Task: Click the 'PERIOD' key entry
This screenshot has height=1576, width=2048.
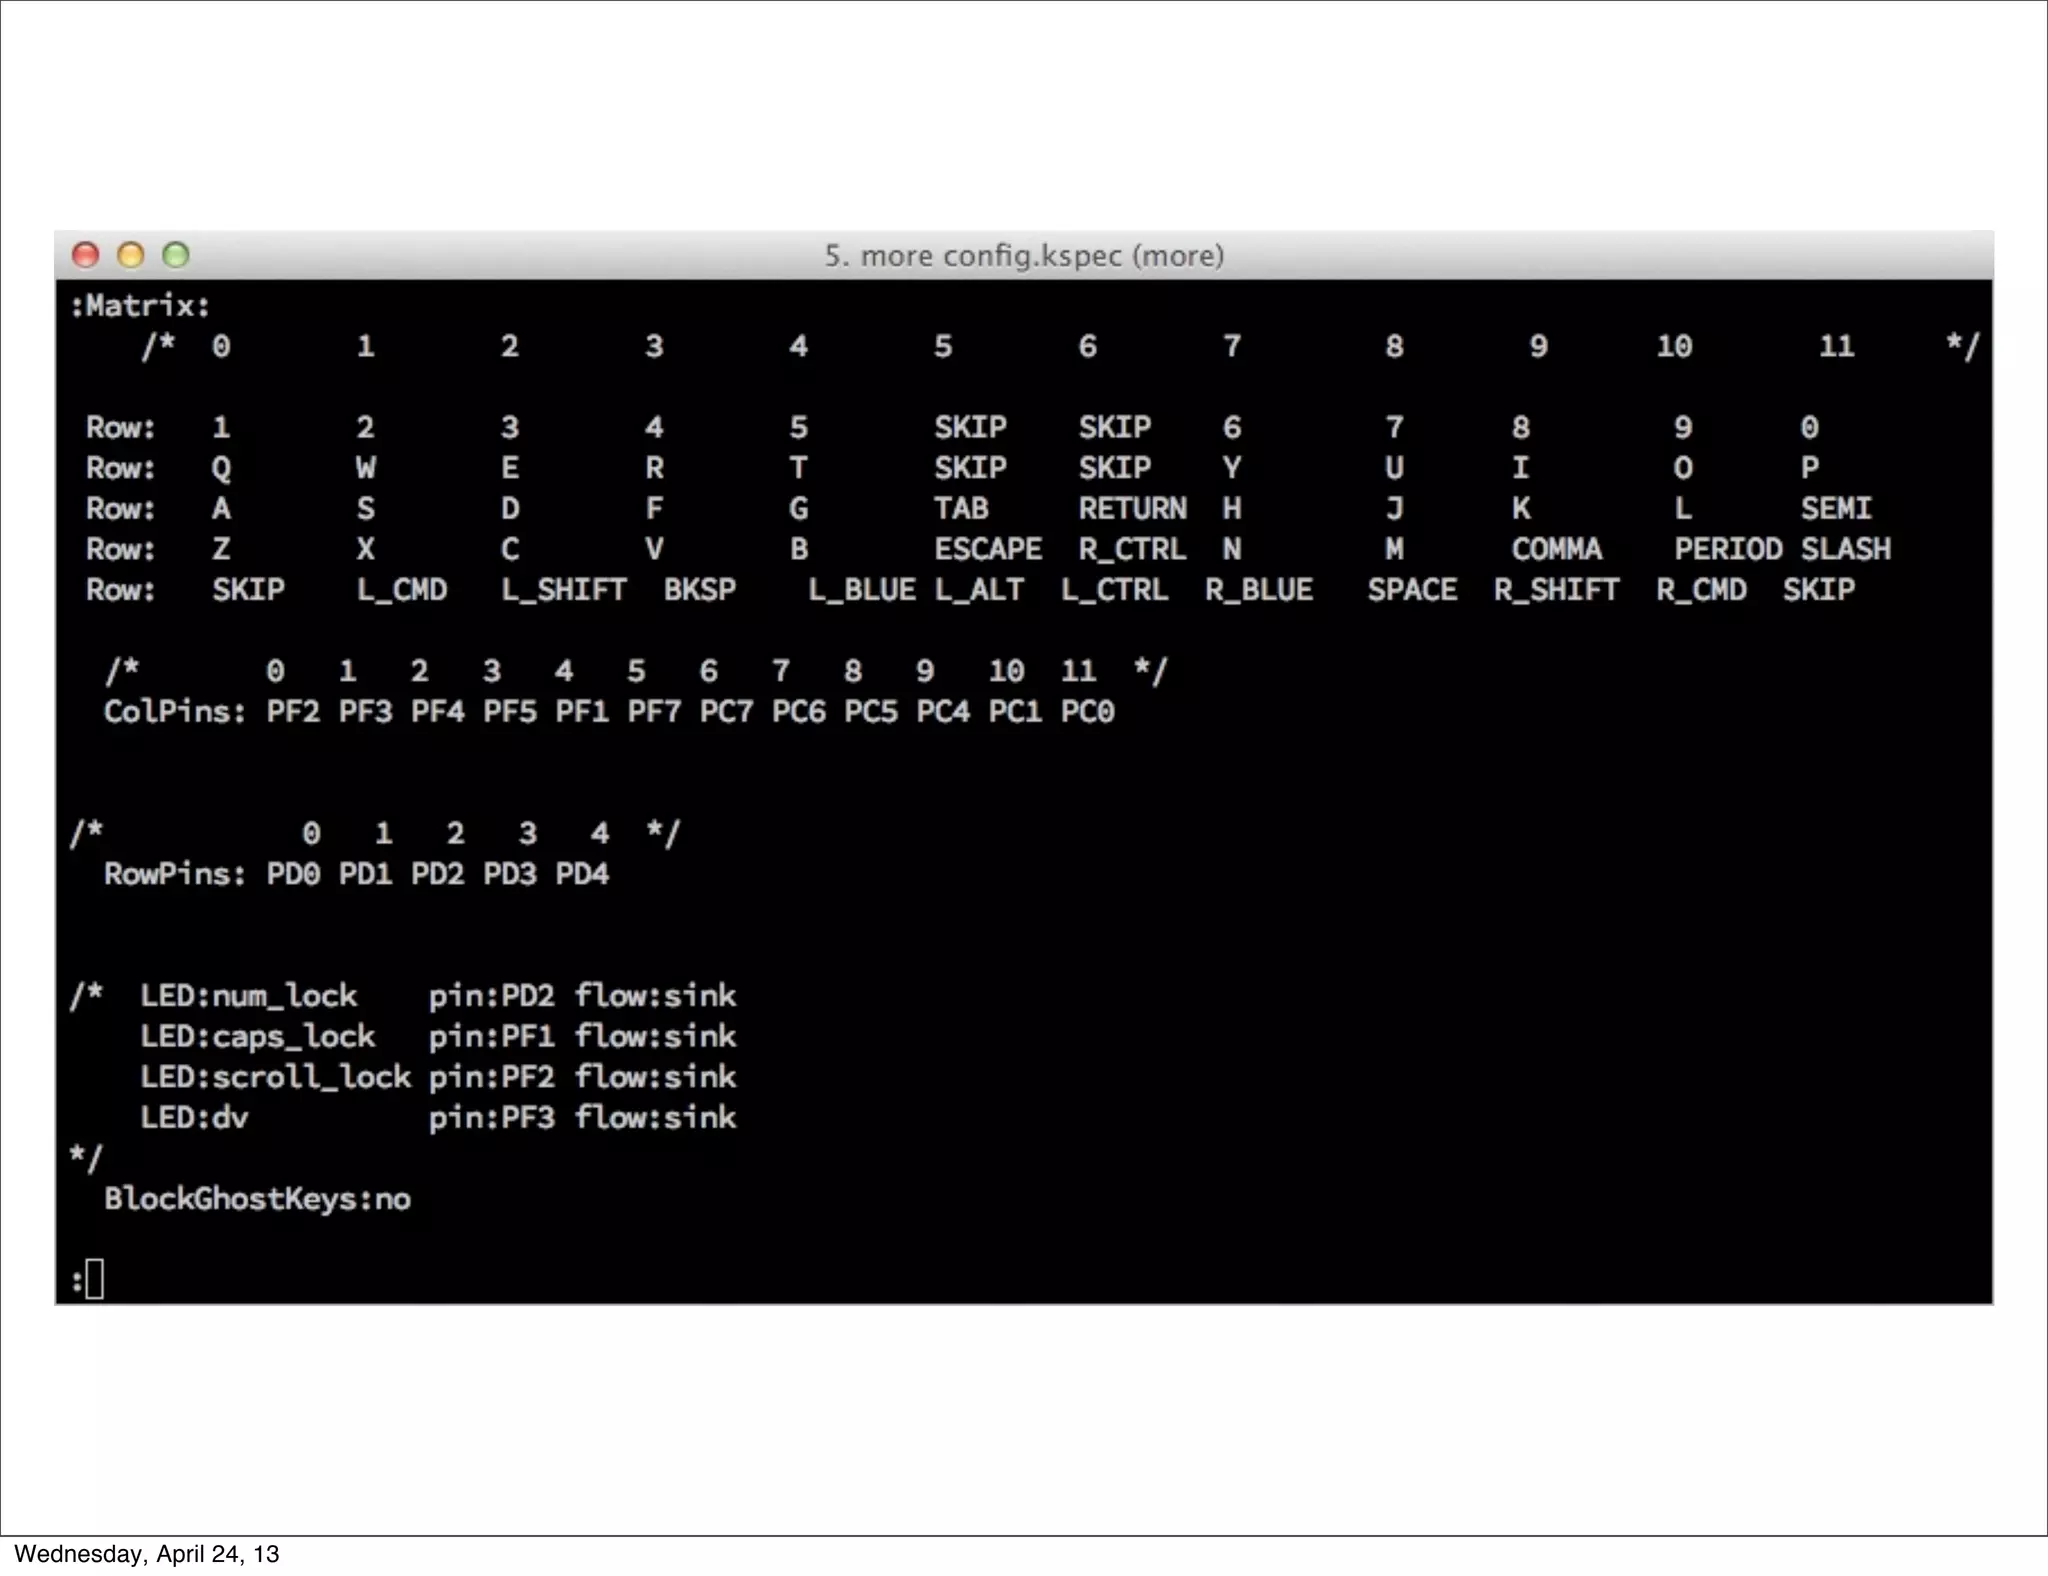Action: pyautogui.click(x=1728, y=549)
